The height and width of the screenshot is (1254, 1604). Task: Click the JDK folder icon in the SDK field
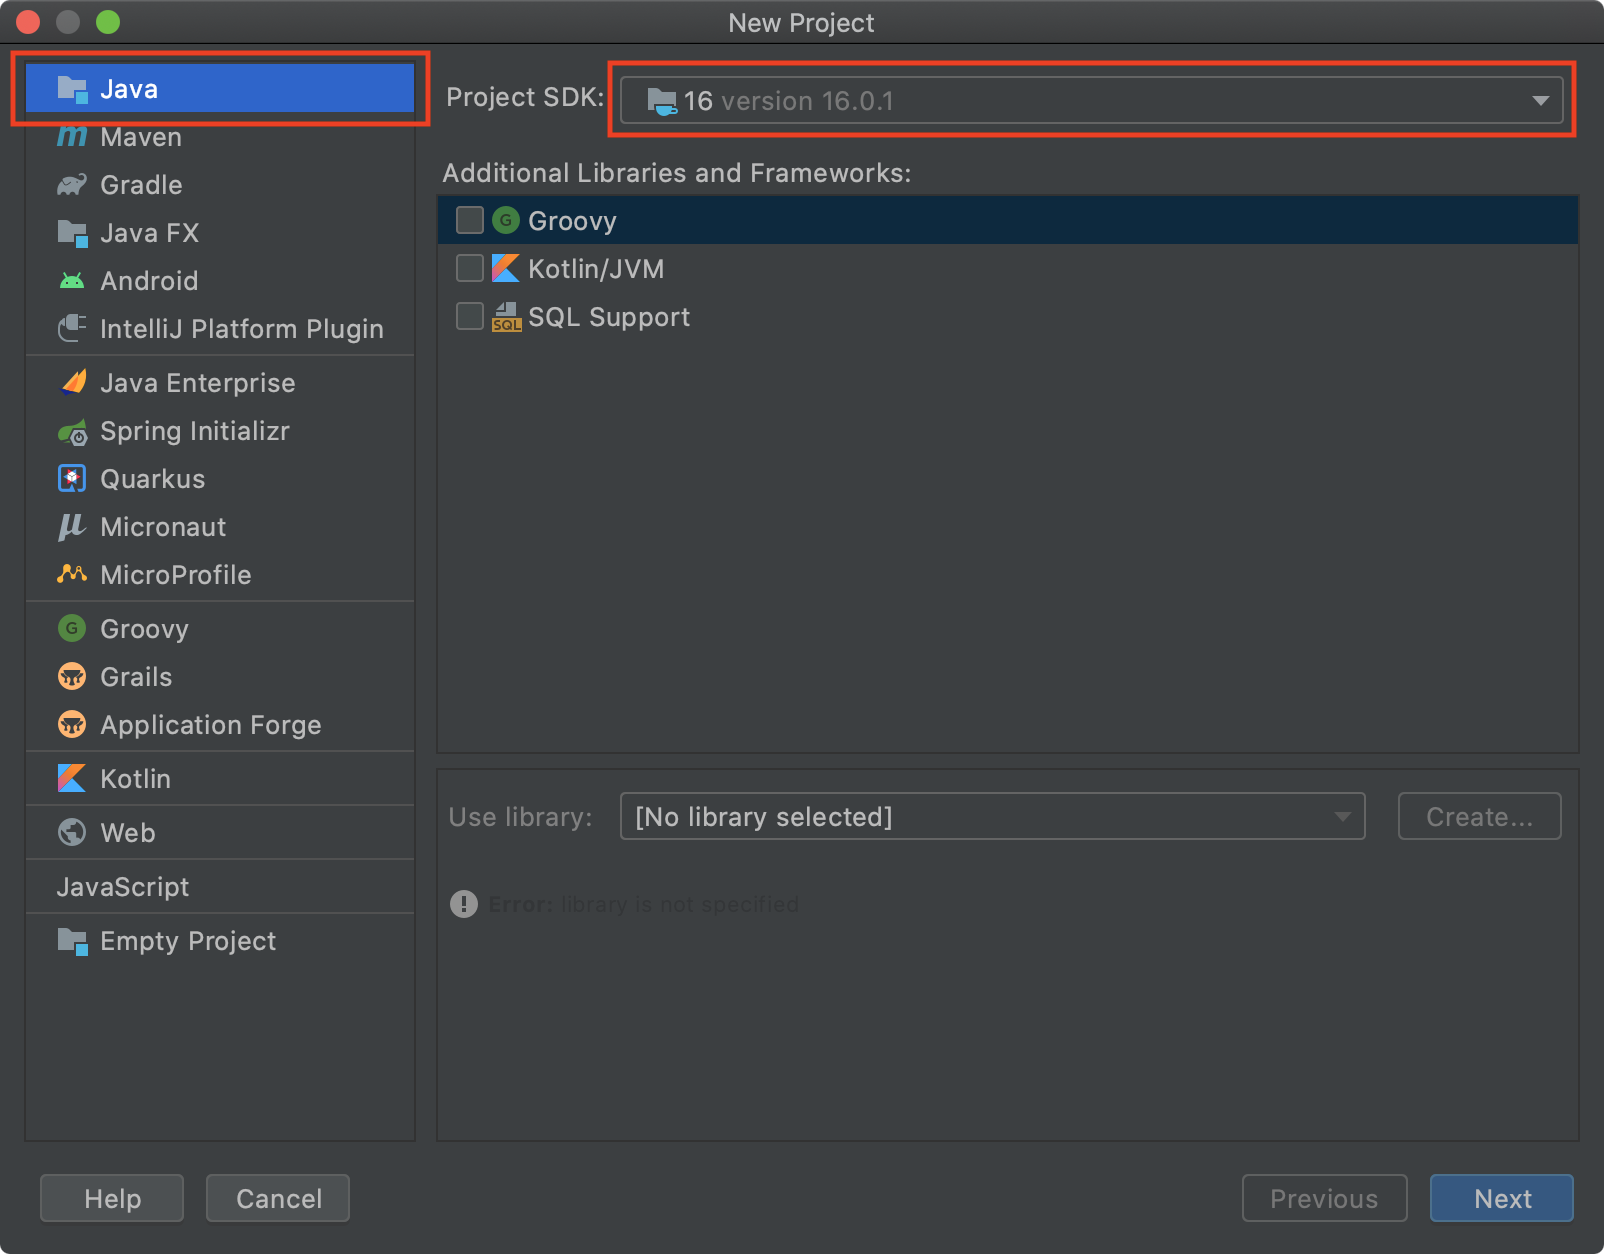click(662, 101)
